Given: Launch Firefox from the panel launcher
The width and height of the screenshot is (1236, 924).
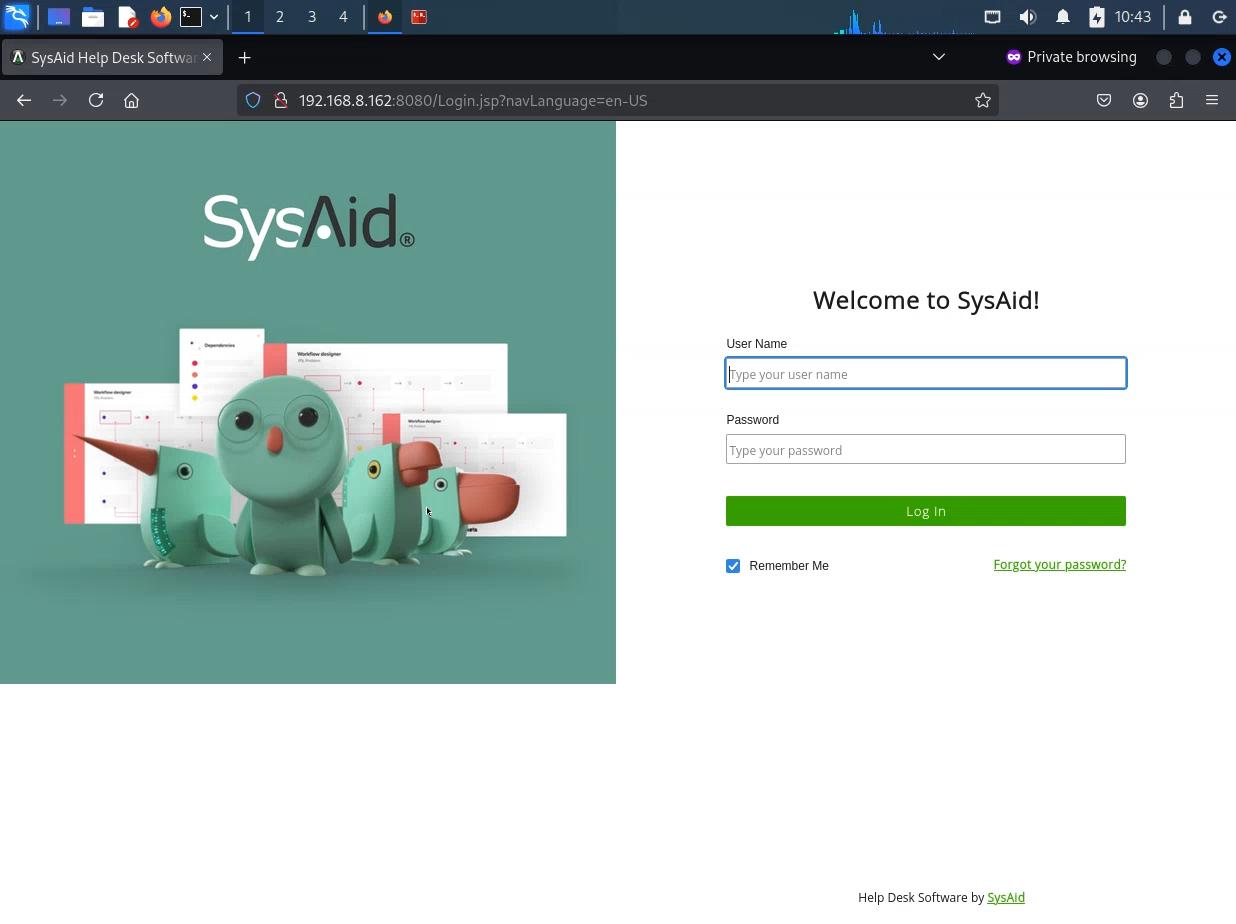Looking at the screenshot, I should 160,17.
